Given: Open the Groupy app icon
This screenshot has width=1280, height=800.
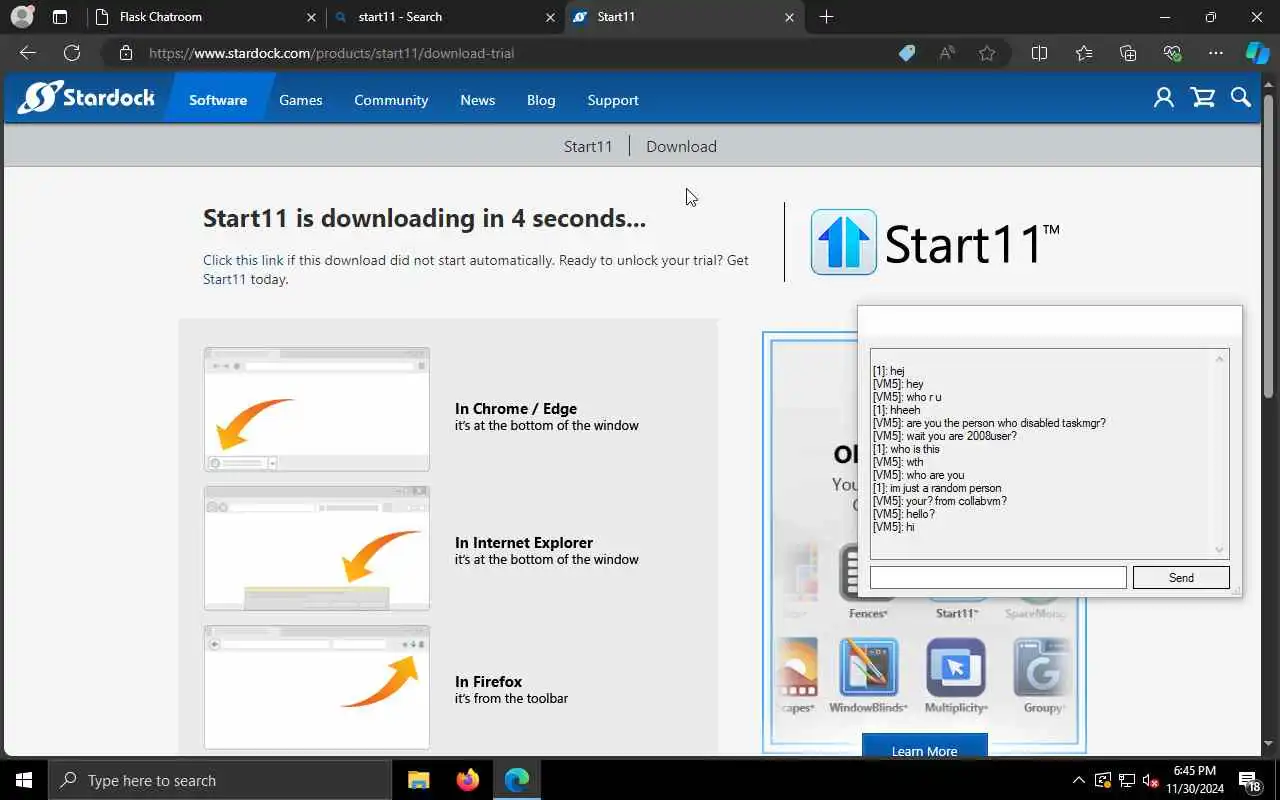Looking at the screenshot, I should [1043, 667].
